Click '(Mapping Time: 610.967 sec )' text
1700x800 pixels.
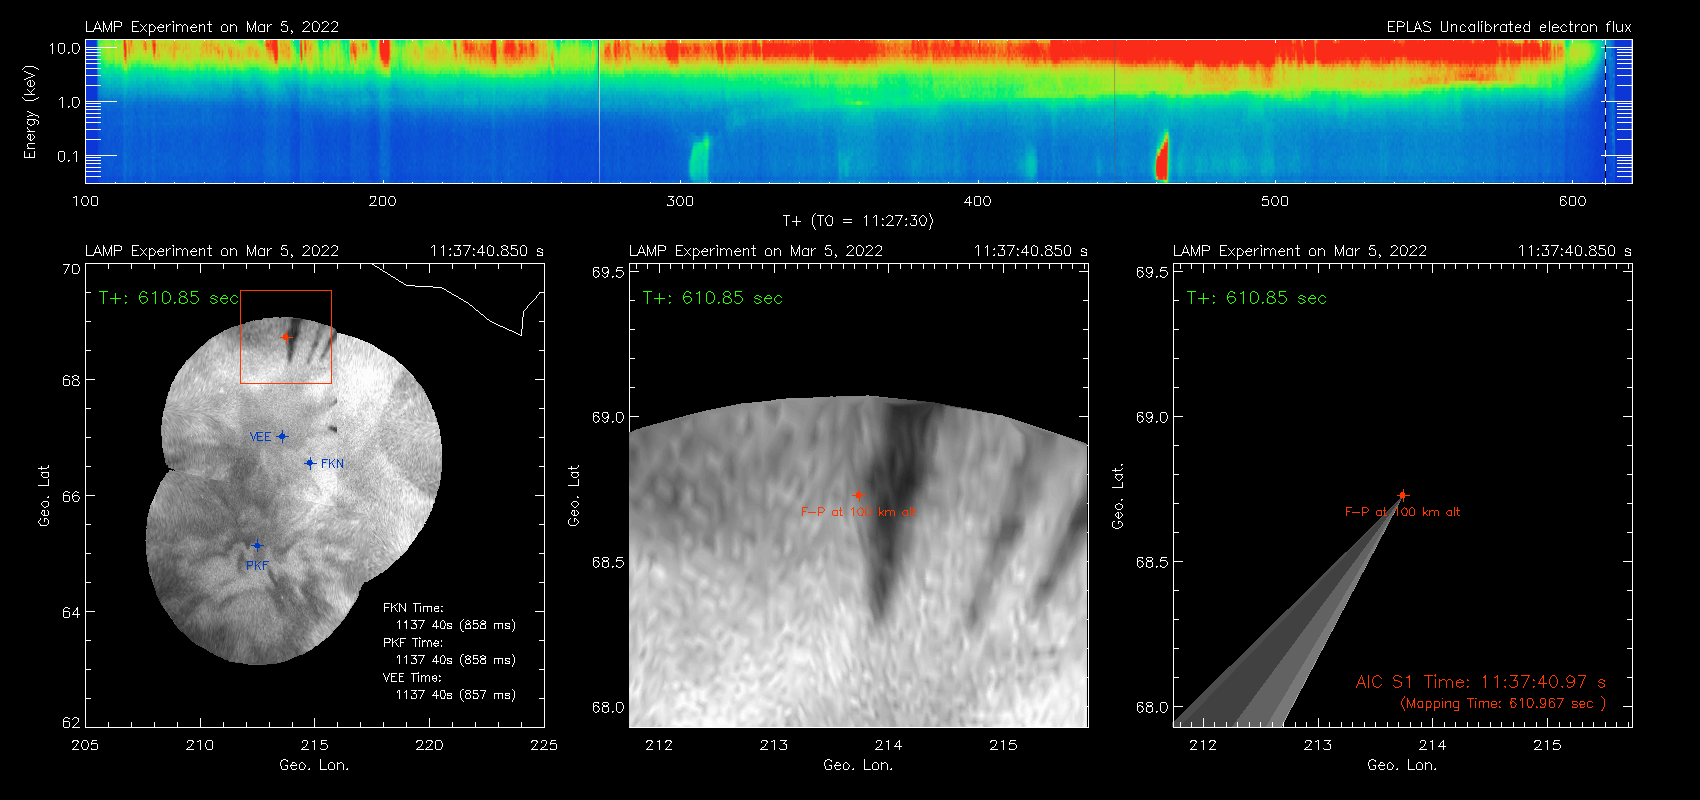[1503, 704]
